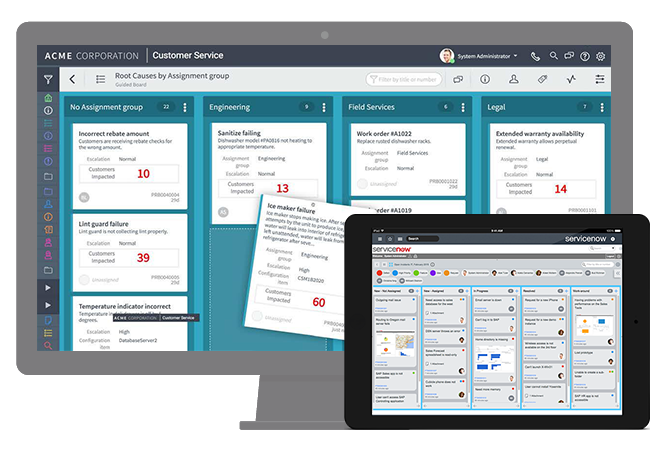Image resolution: width=650 pixels, height=450 pixels.
Task: Click the System Administrator avatar photo
Action: [x=447, y=56]
